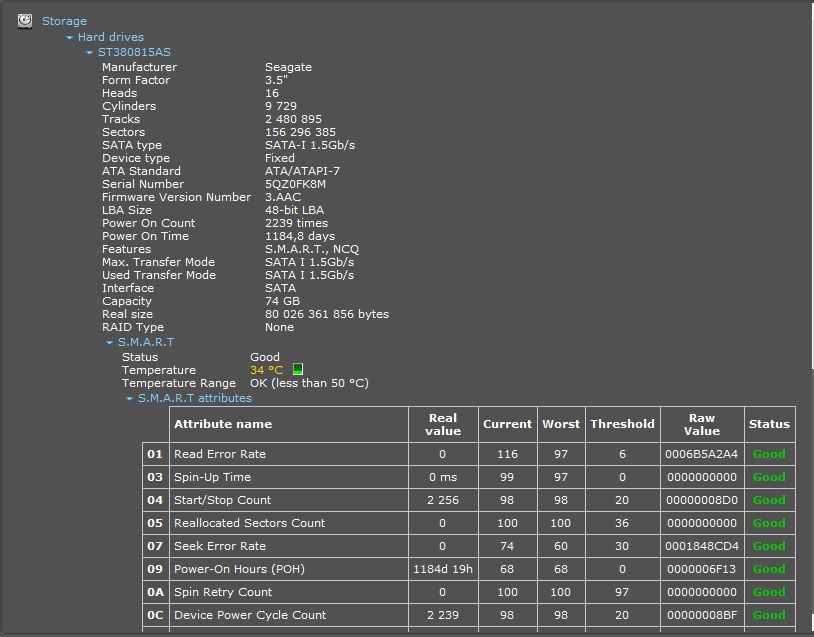Click the serial number 5QZ0FK8M

click(x=295, y=184)
